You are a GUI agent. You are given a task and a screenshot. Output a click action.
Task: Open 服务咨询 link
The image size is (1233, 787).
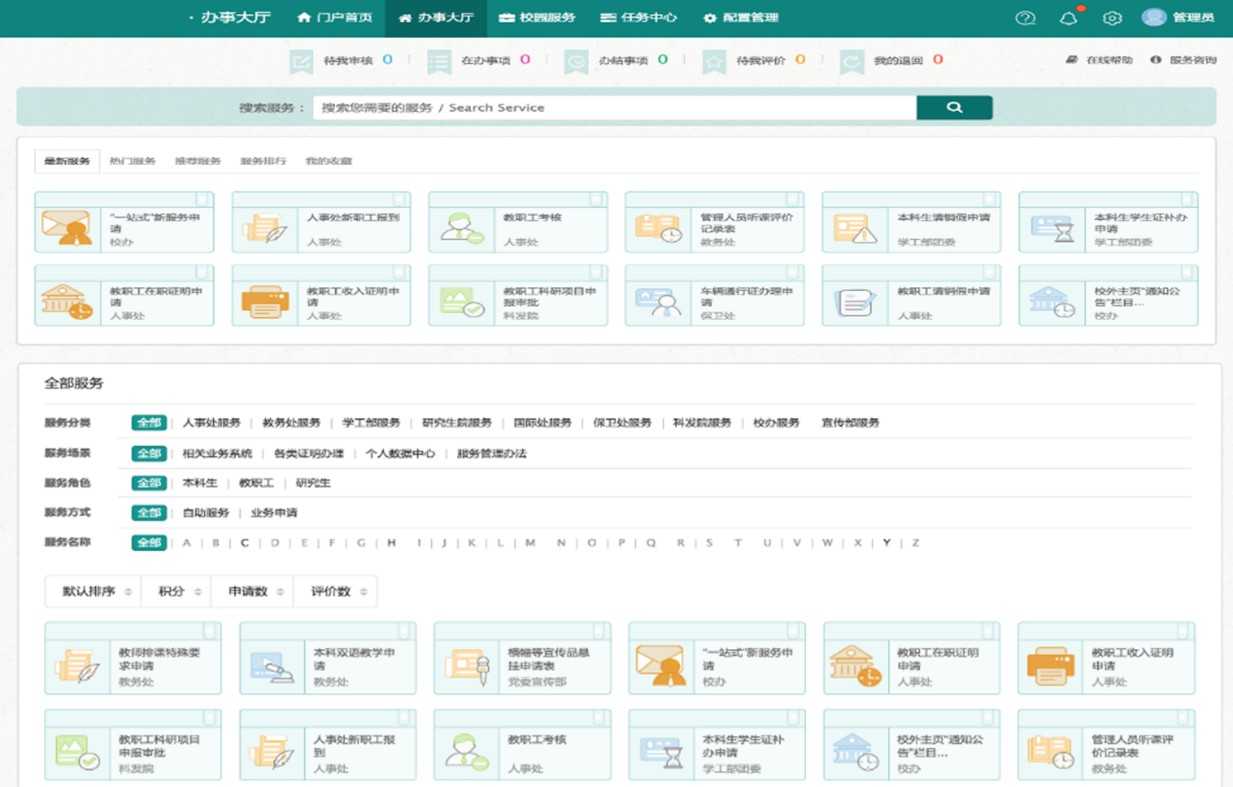(1184, 60)
